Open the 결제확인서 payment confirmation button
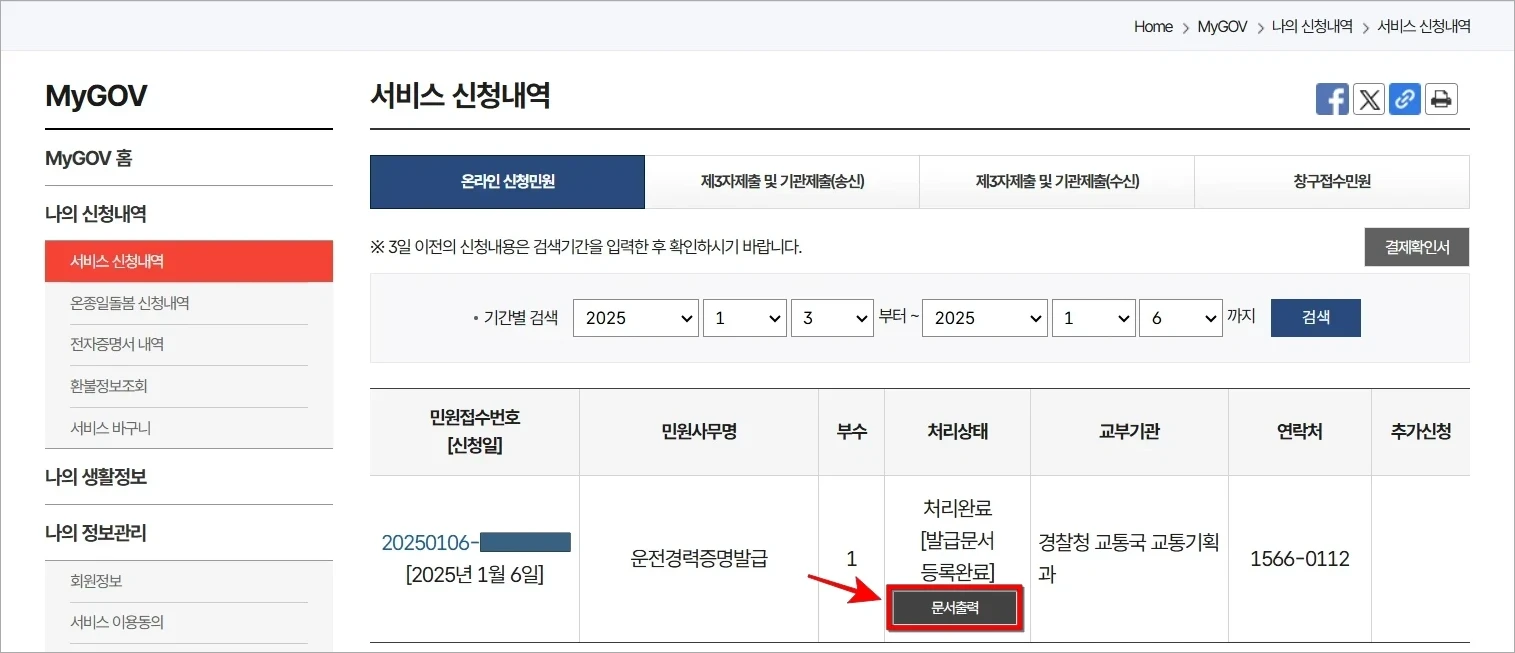 (x=1416, y=246)
